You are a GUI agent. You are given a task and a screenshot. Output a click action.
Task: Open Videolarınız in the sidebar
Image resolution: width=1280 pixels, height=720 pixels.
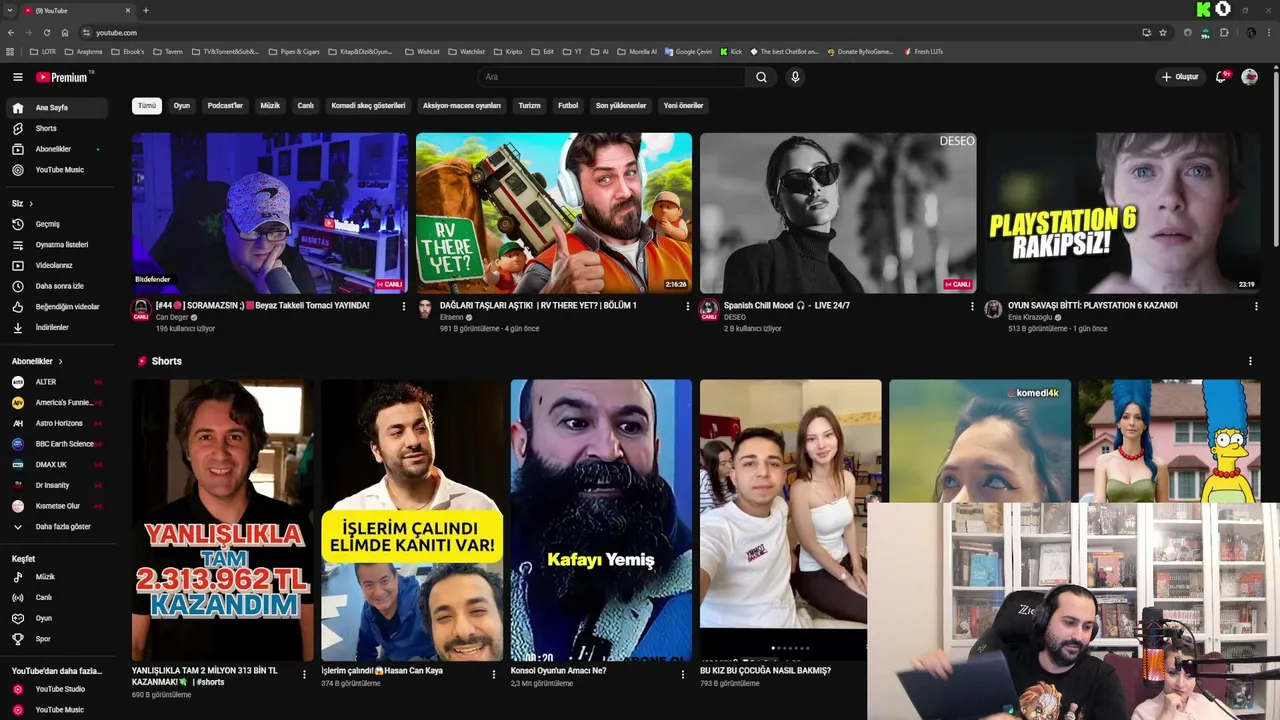(x=58, y=265)
